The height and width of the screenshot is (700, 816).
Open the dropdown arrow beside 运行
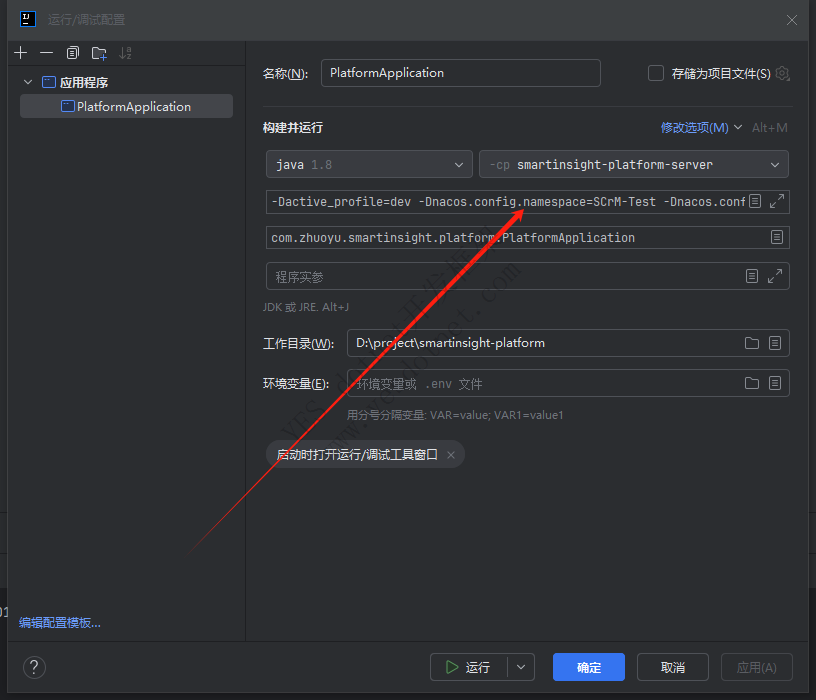521,667
